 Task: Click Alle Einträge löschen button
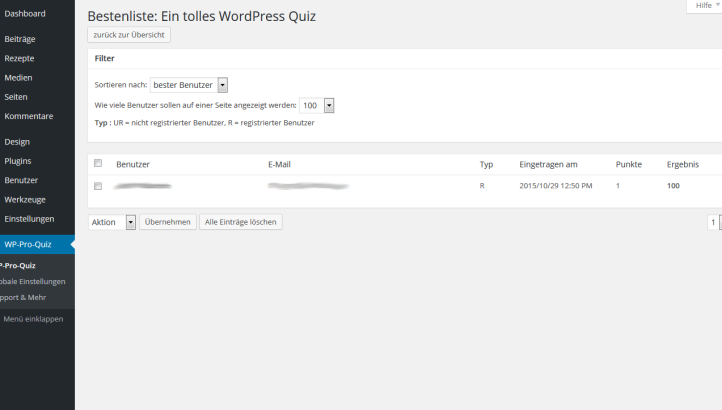click(x=240, y=222)
